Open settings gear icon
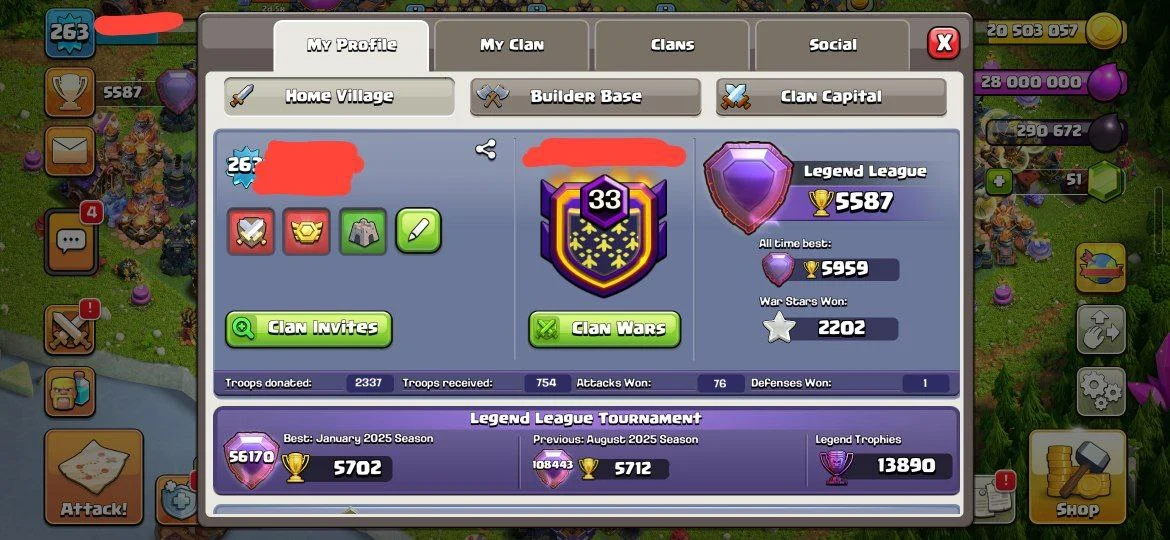Screen dimensions: 1170x540 pos(1101,392)
